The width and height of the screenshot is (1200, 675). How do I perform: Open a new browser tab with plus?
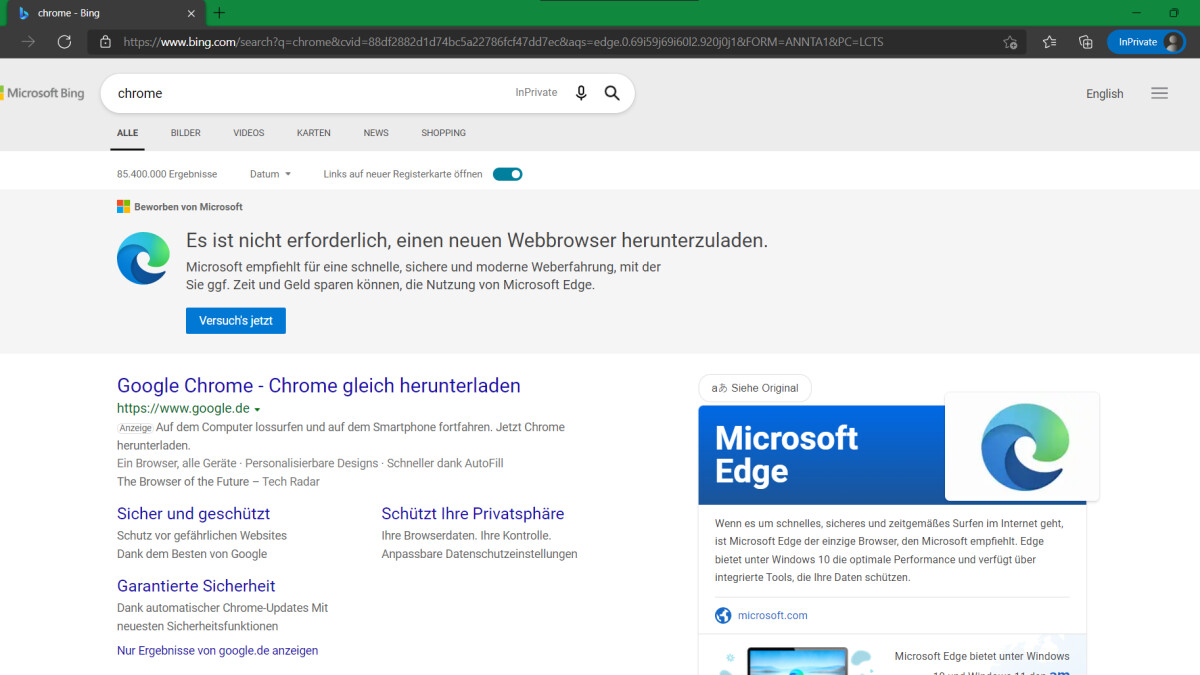click(219, 13)
